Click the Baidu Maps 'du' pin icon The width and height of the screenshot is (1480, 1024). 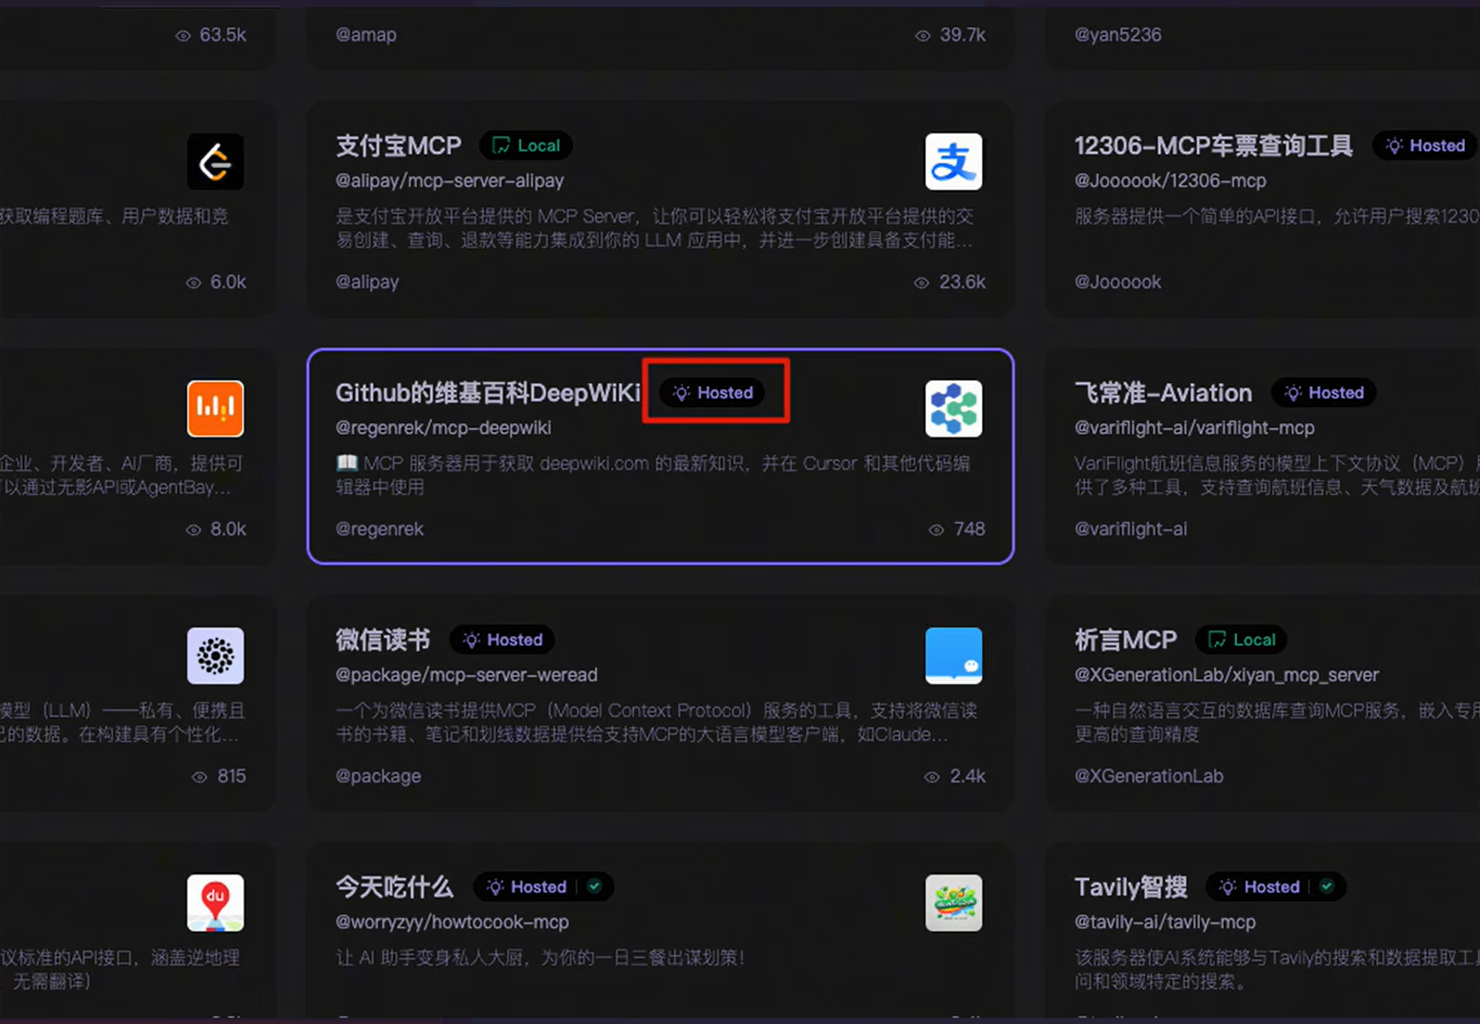click(x=215, y=902)
